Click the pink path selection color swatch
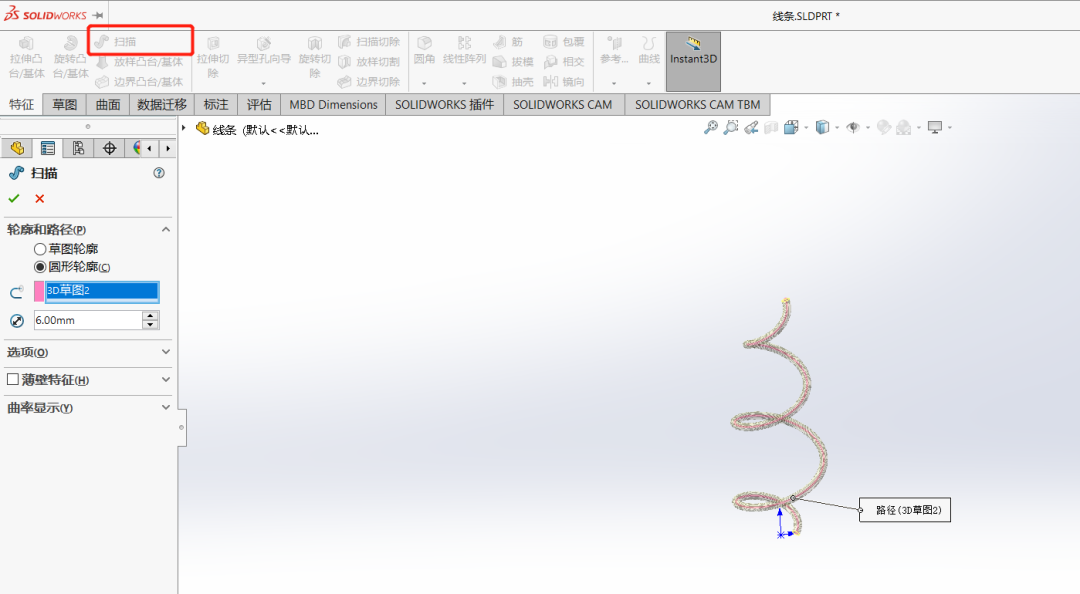This screenshot has width=1080, height=594. [x=39, y=291]
